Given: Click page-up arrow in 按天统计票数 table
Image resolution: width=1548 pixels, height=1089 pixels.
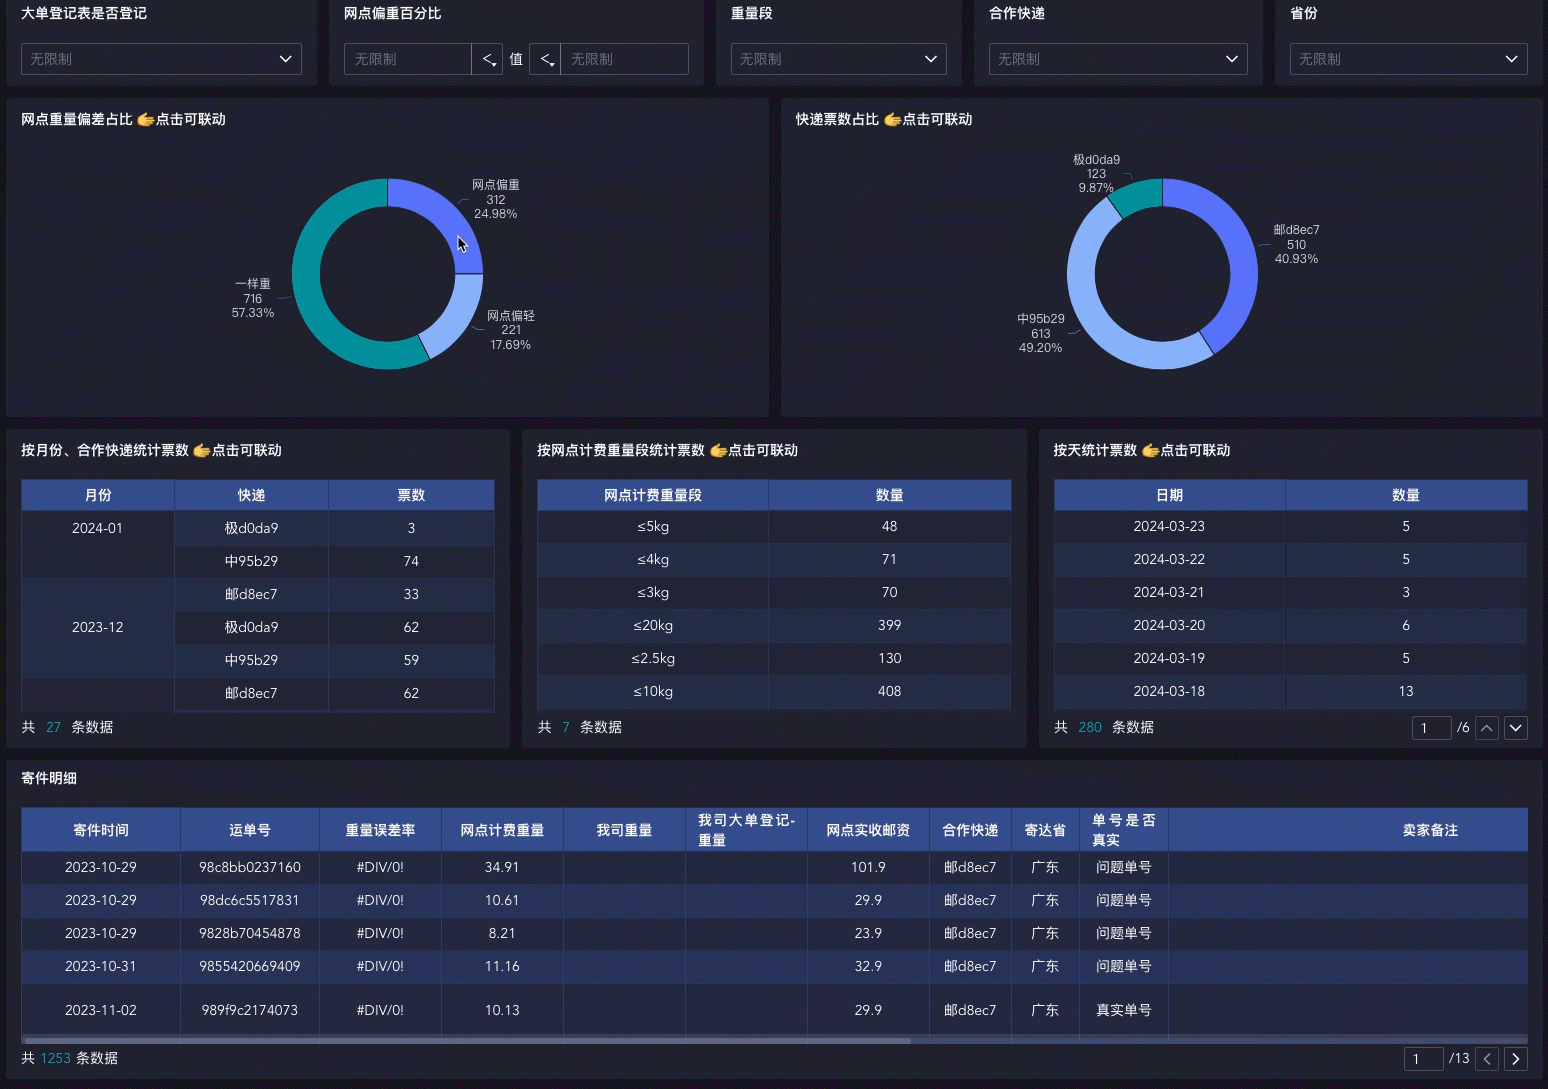Looking at the screenshot, I should [1487, 728].
